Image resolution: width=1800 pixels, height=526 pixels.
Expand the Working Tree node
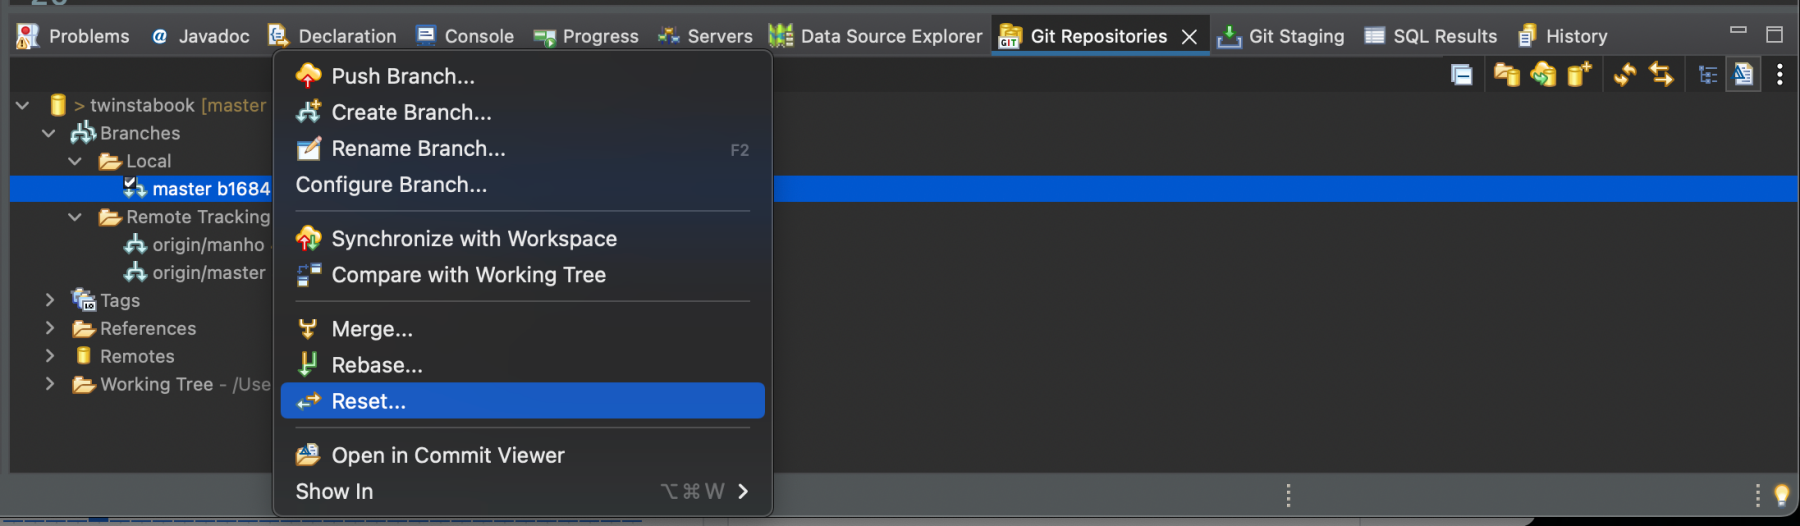coord(50,384)
